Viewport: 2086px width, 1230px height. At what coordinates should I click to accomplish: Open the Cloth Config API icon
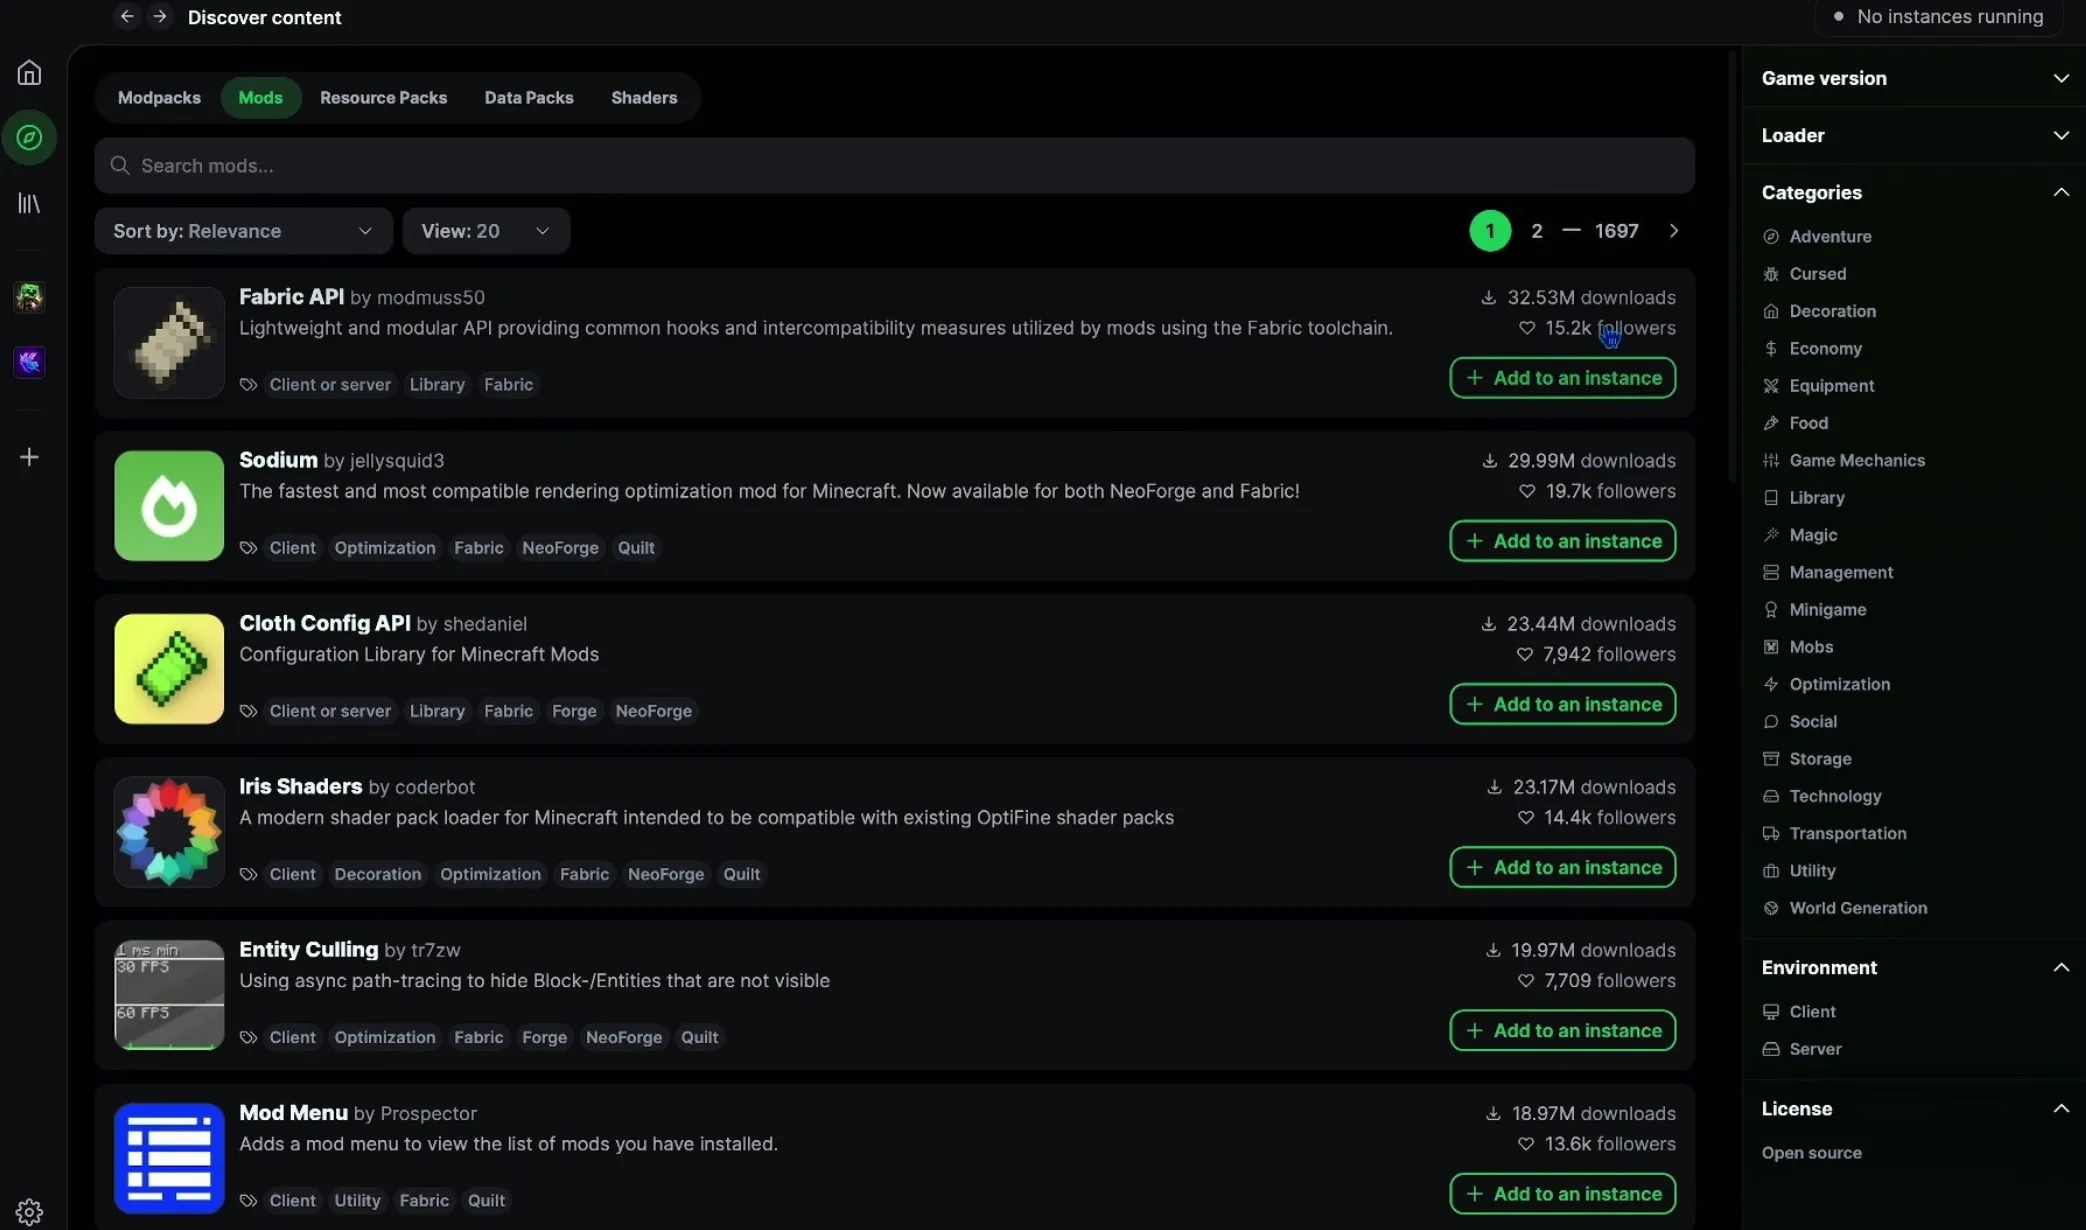tap(169, 669)
